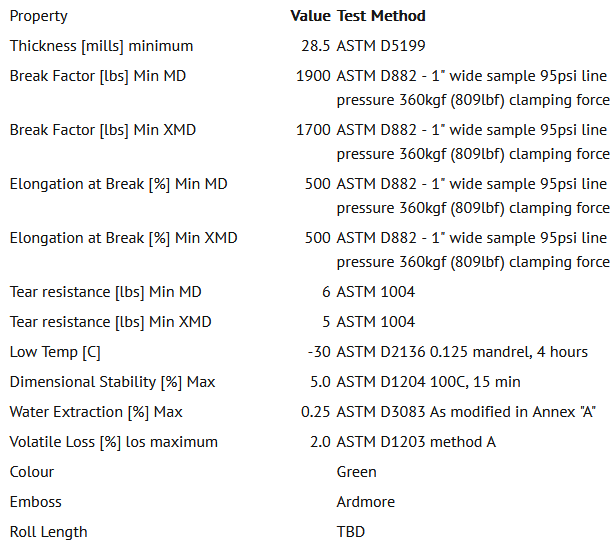Select the "Dimensional Stability [%] Max" label
This screenshot has height=548, width=611.
pos(112,382)
